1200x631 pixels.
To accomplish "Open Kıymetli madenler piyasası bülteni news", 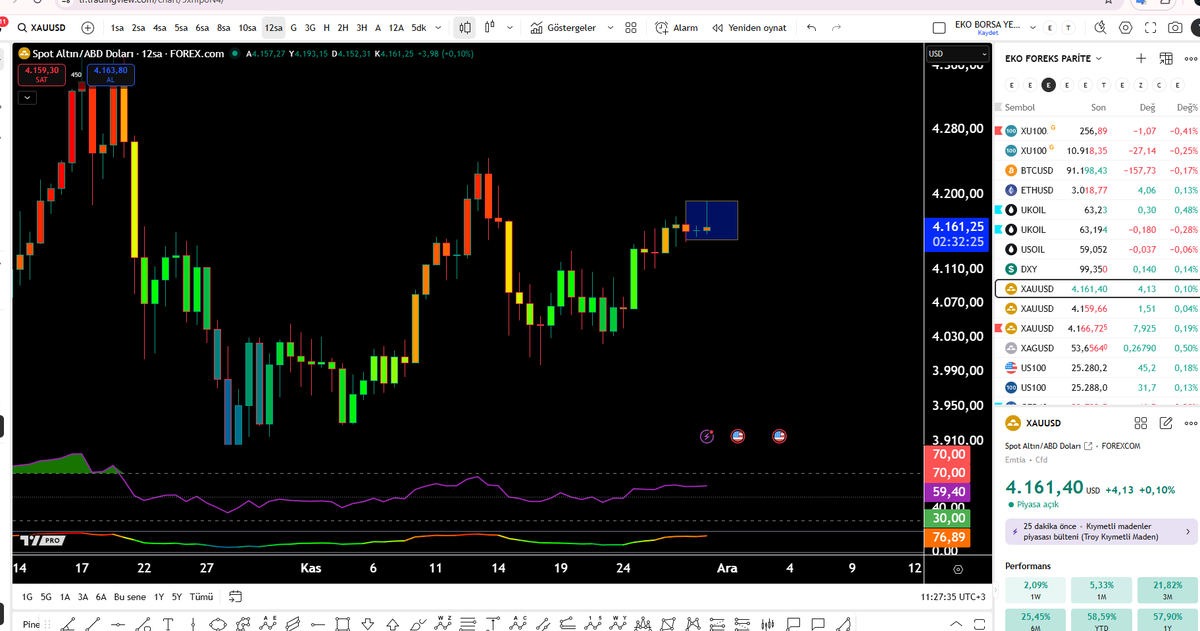I will tap(1100, 531).
